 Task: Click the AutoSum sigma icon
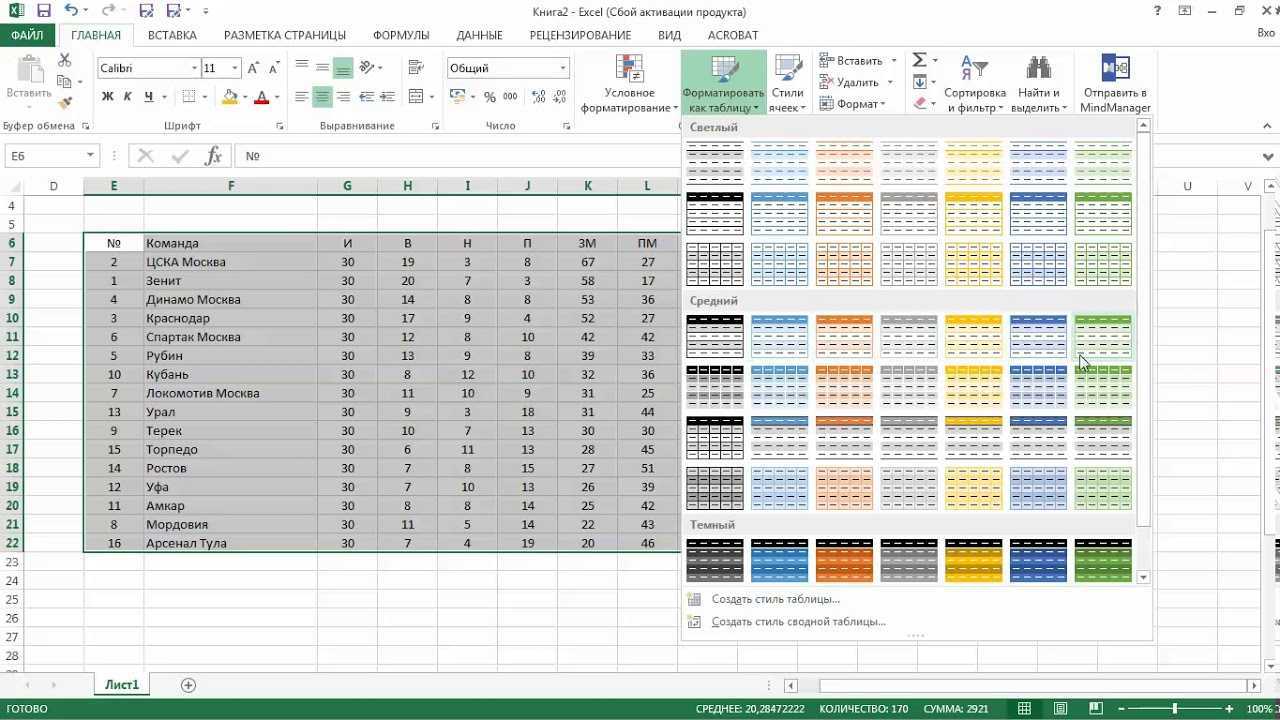tap(920, 60)
